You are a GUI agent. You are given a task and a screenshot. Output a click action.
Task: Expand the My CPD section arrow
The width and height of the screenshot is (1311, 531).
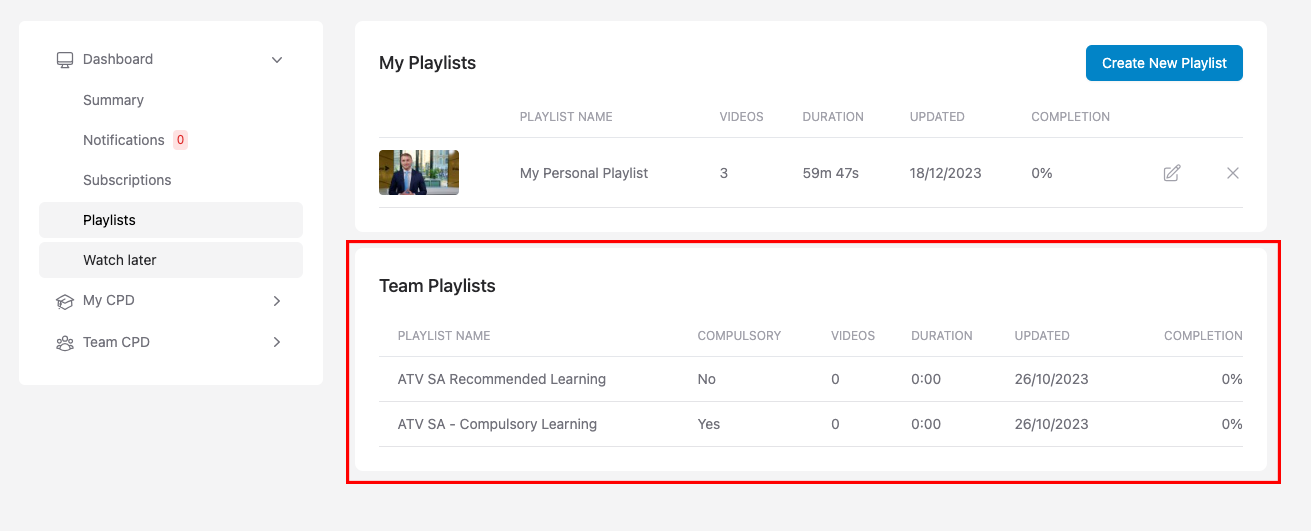pos(277,301)
